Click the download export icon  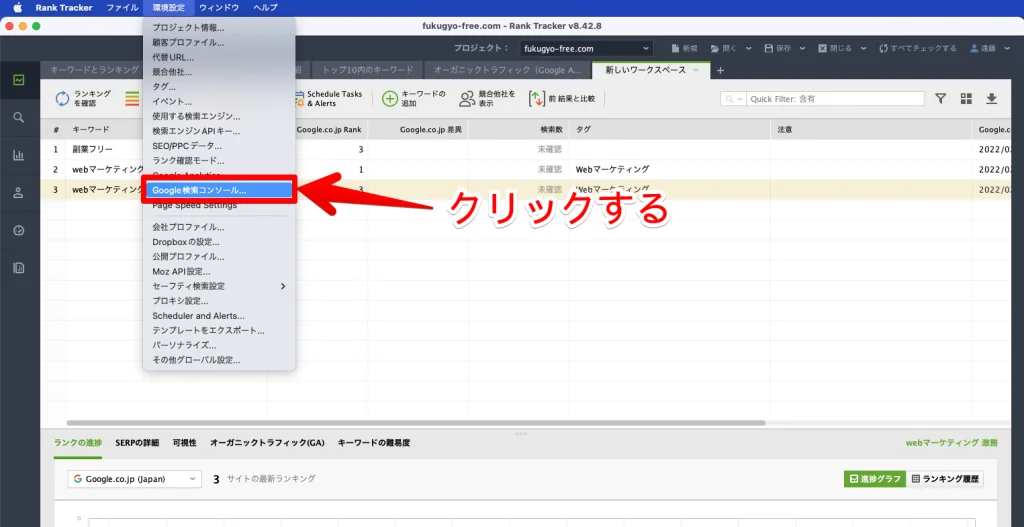click(x=991, y=99)
